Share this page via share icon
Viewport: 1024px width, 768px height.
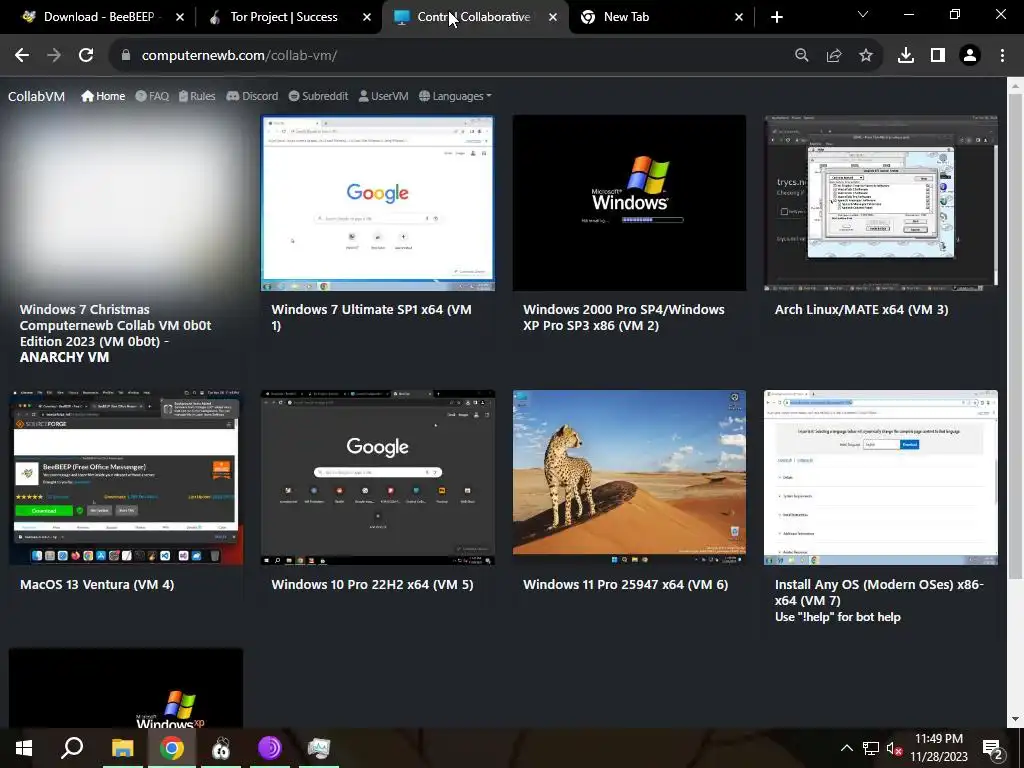pyautogui.click(x=834, y=56)
